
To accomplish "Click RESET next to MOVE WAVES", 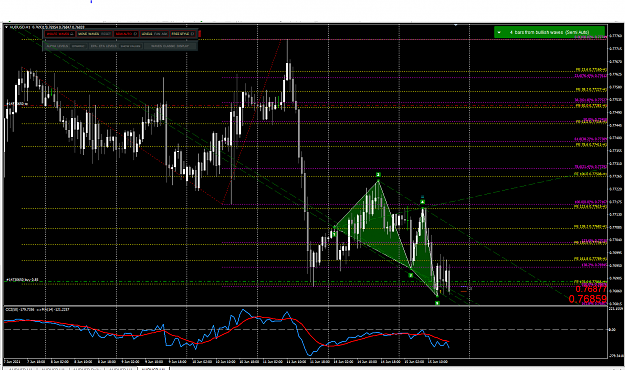I will 106,34.
